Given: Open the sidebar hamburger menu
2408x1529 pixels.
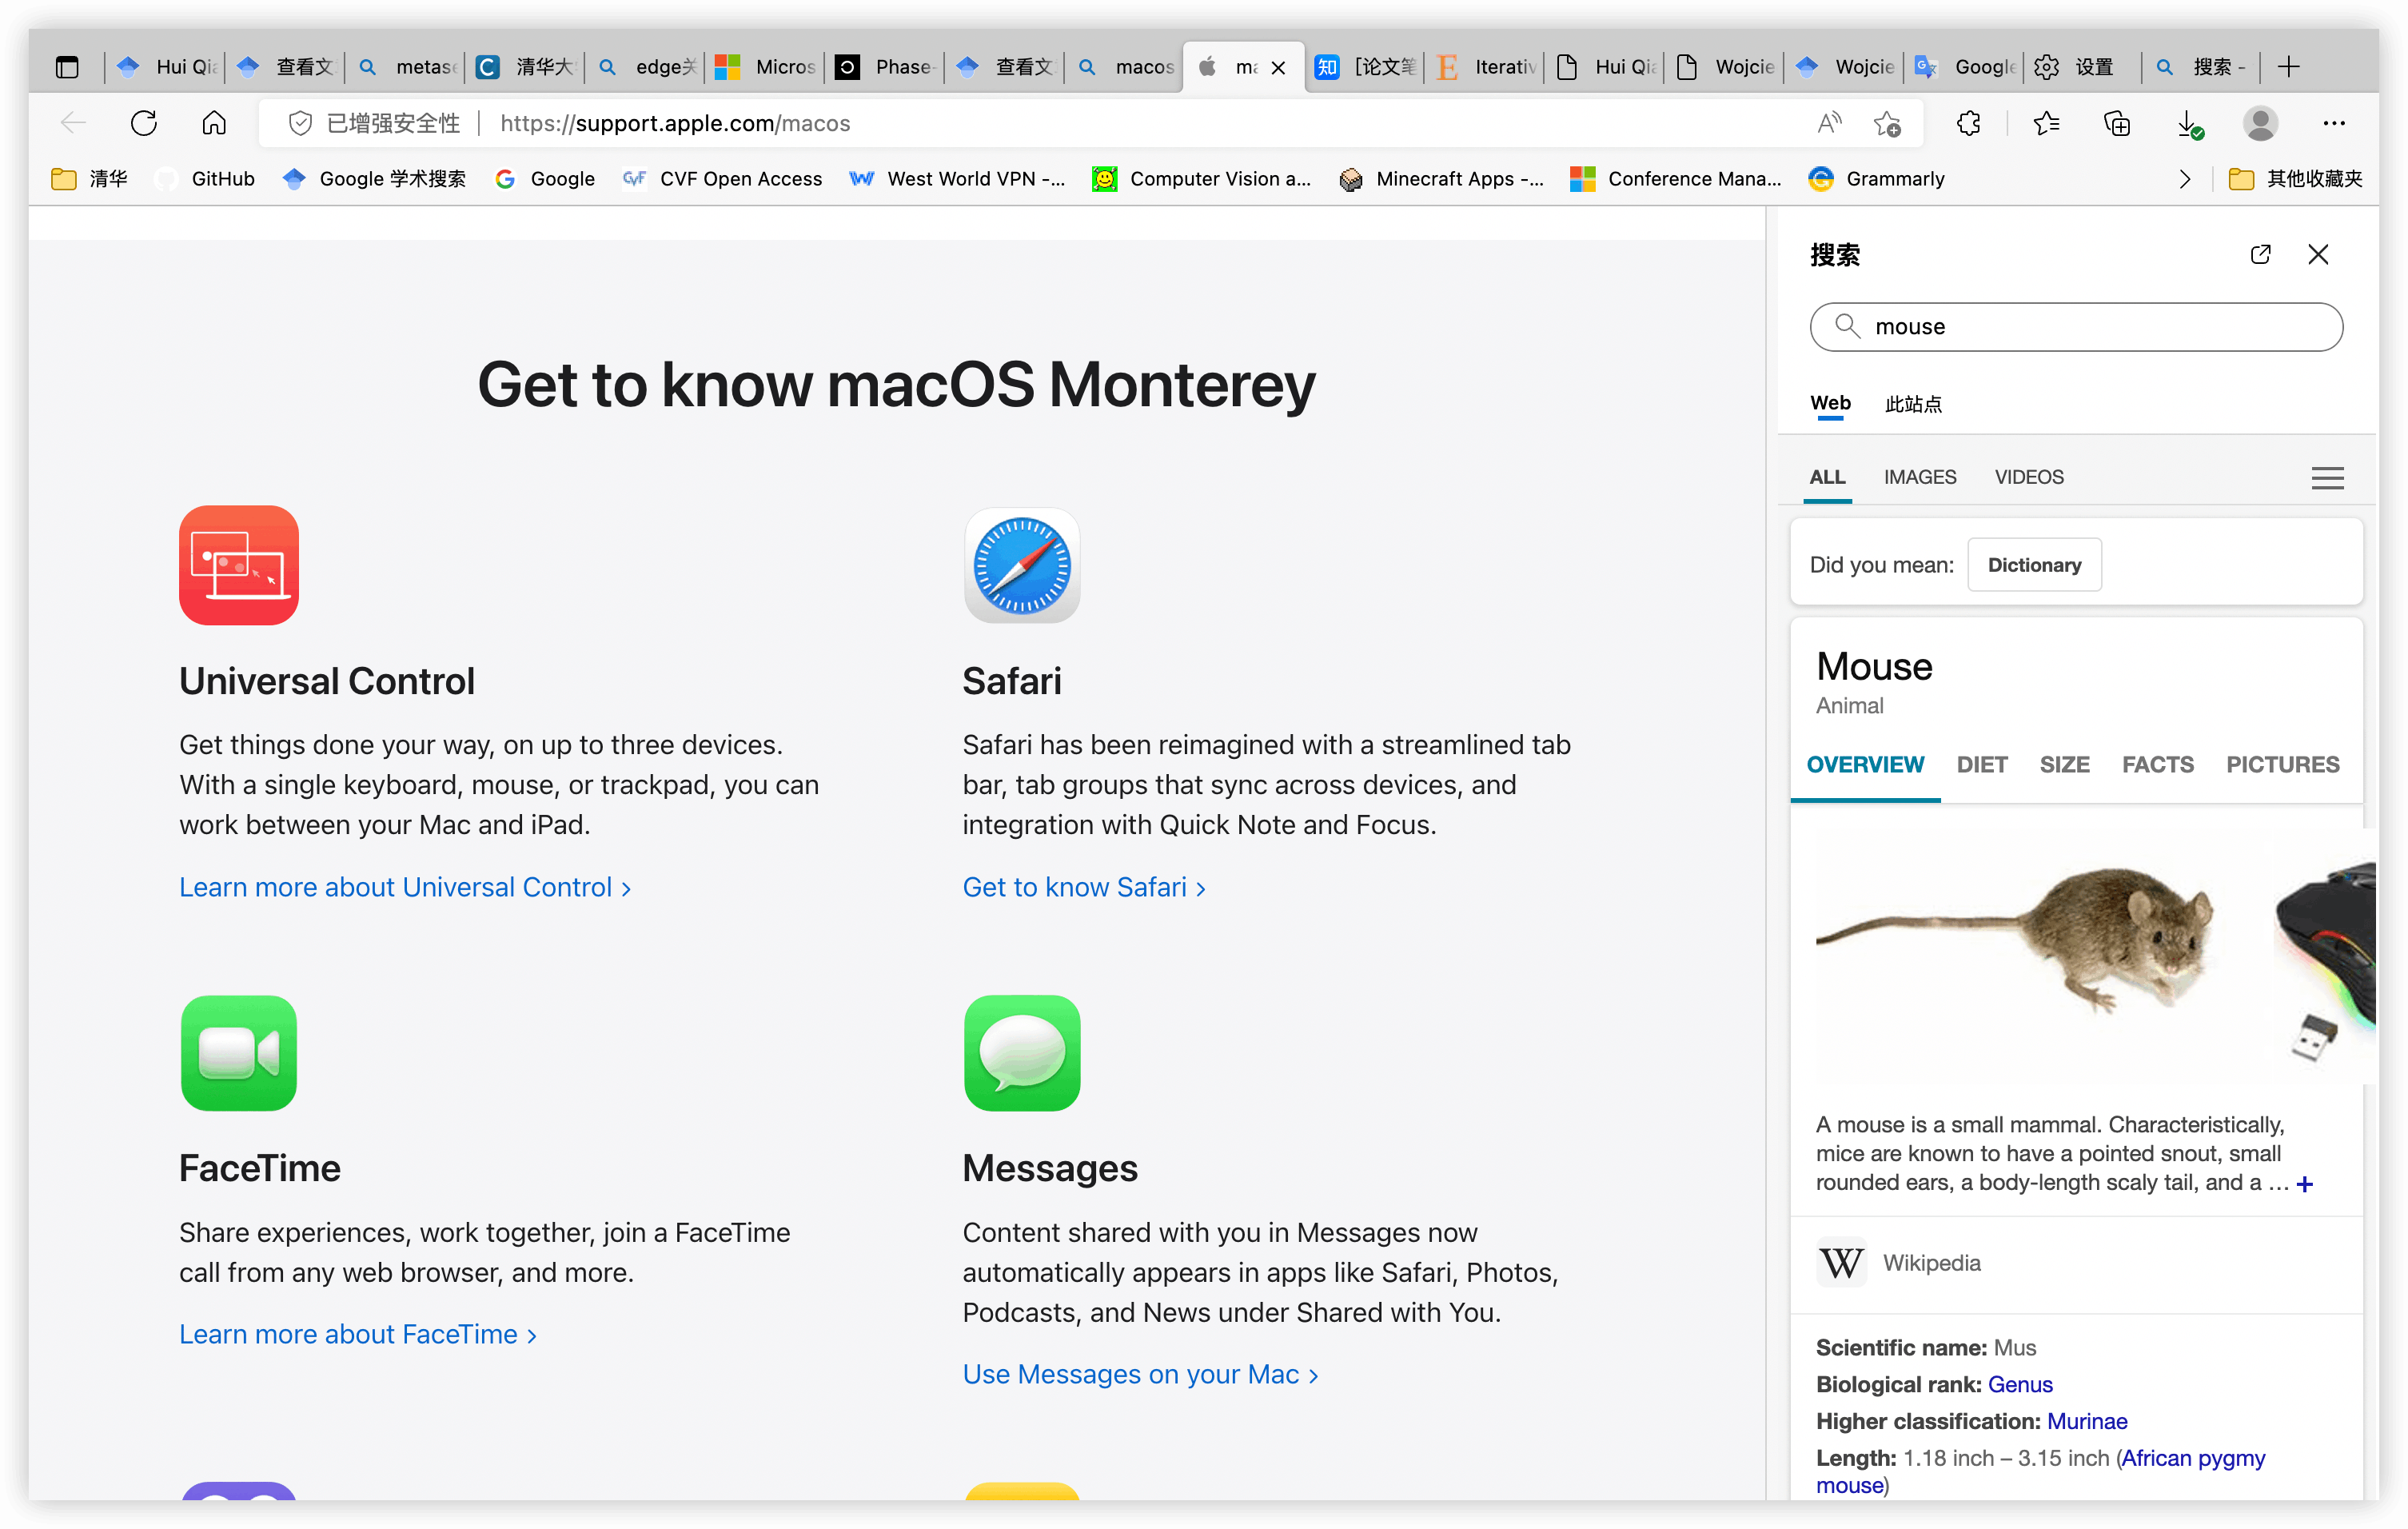Looking at the screenshot, I should click(2327, 478).
